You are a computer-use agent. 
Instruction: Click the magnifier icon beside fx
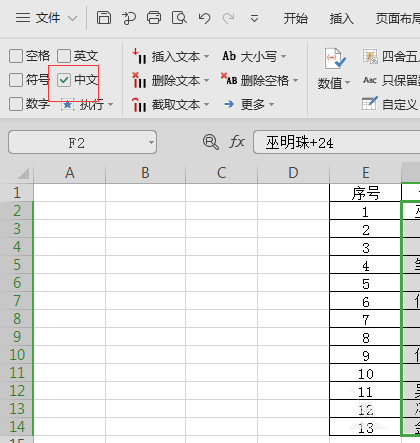click(x=211, y=142)
